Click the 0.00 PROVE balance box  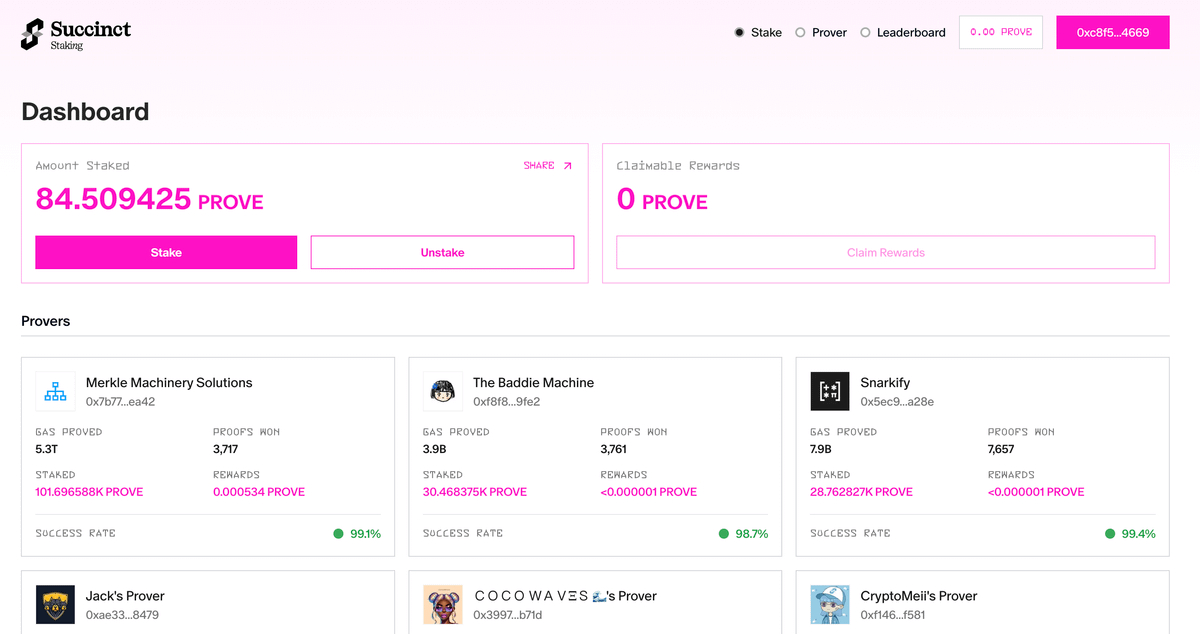[1001, 32]
